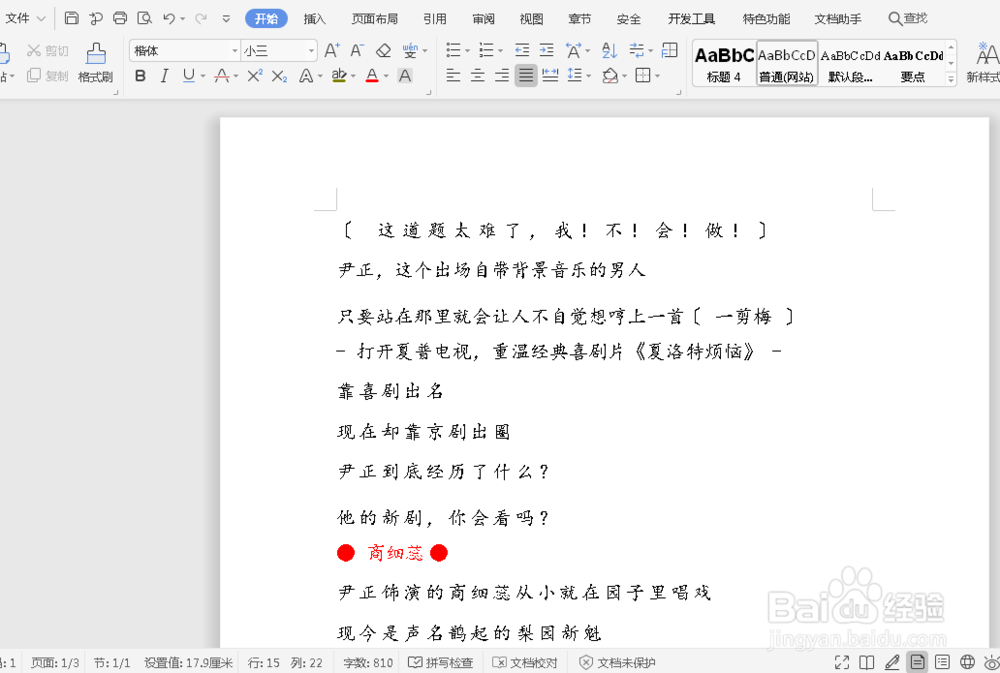Open Print Preview icon
The height and width of the screenshot is (673, 1000).
[145, 18]
